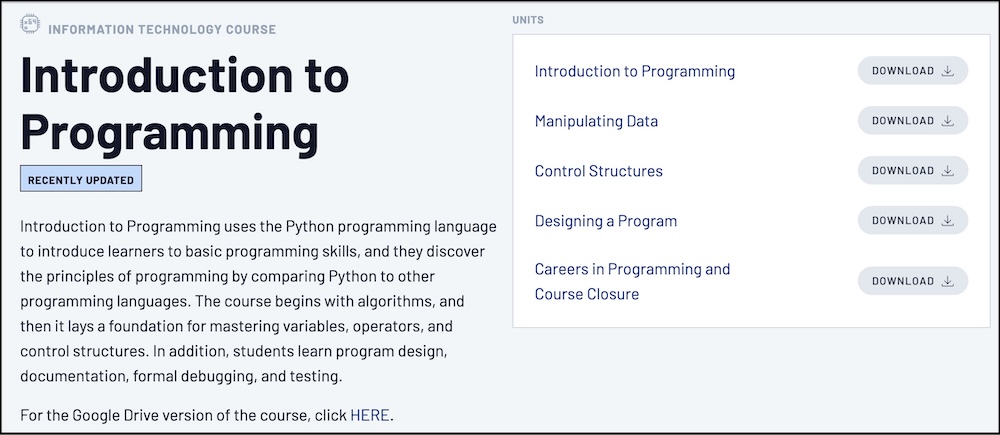The width and height of the screenshot is (1000, 435).
Task: Click download arrow icon for Designing a Program
Action: [x=948, y=221]
